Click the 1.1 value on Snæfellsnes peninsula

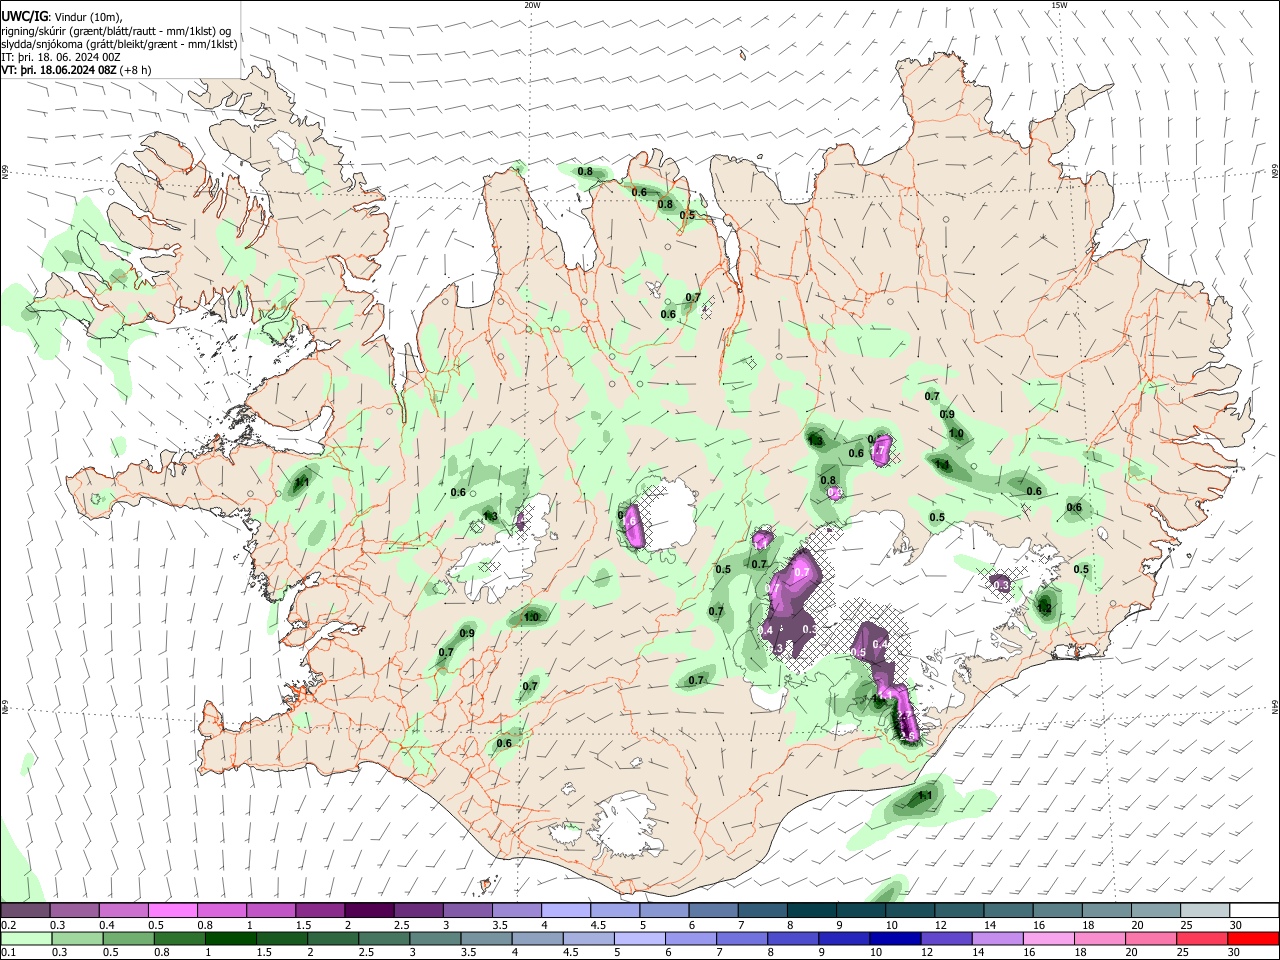(303, 483)
